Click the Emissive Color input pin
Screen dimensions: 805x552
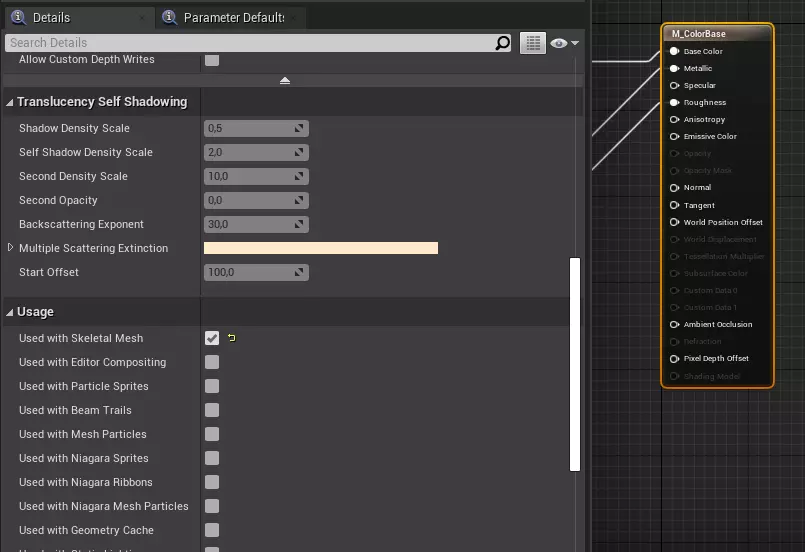(675, 136)
